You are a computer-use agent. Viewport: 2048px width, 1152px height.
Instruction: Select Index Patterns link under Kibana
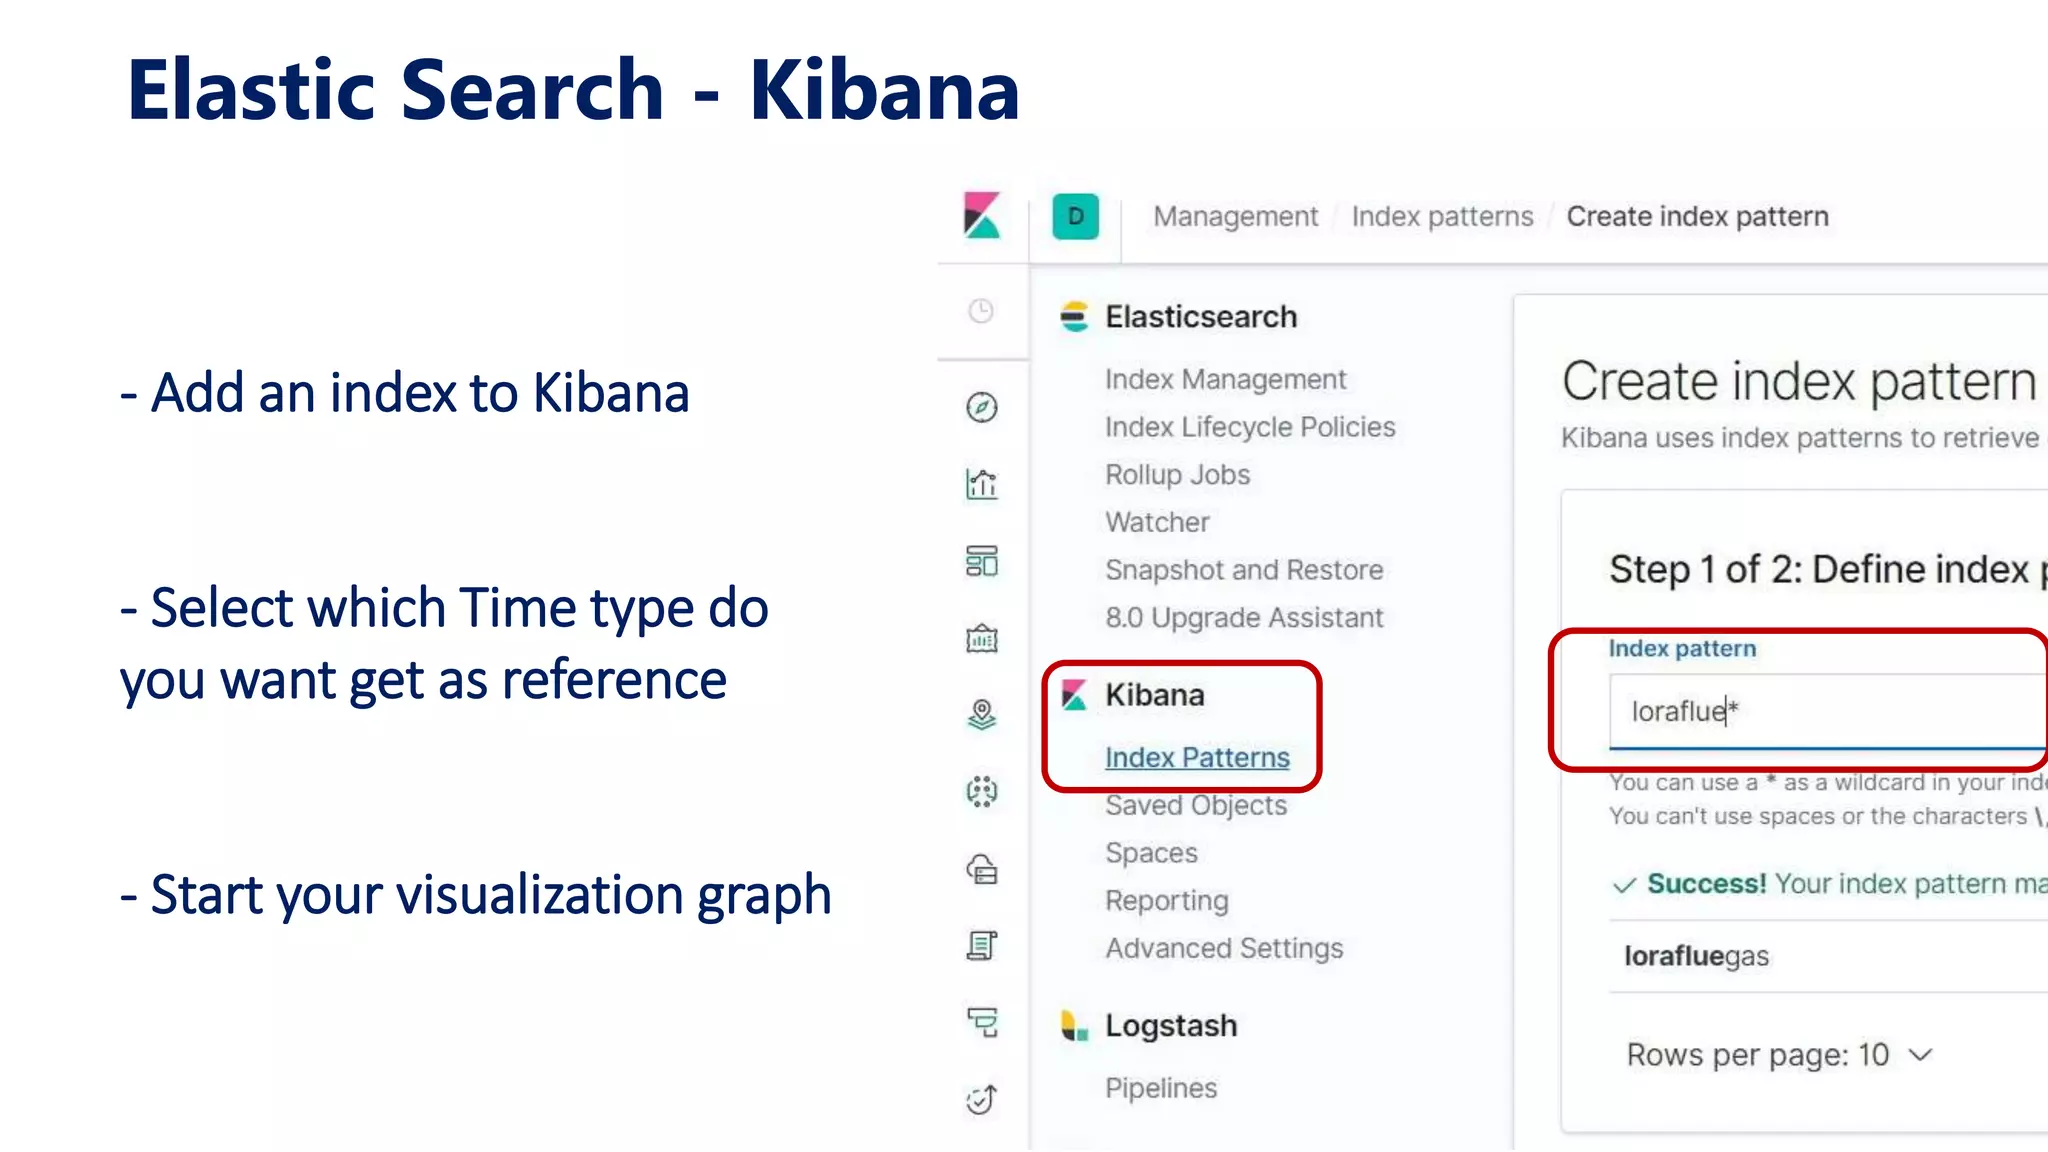pos(1197,758)
